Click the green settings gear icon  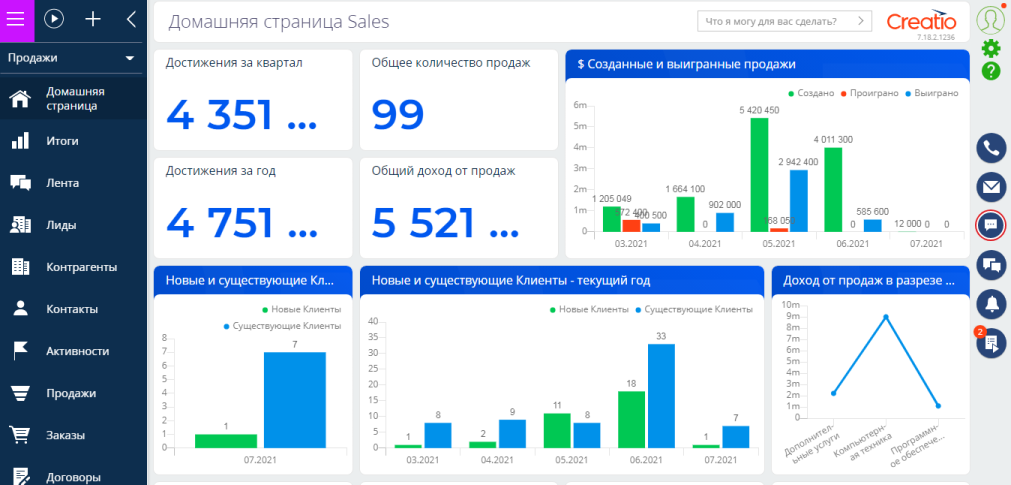point(990,48)
